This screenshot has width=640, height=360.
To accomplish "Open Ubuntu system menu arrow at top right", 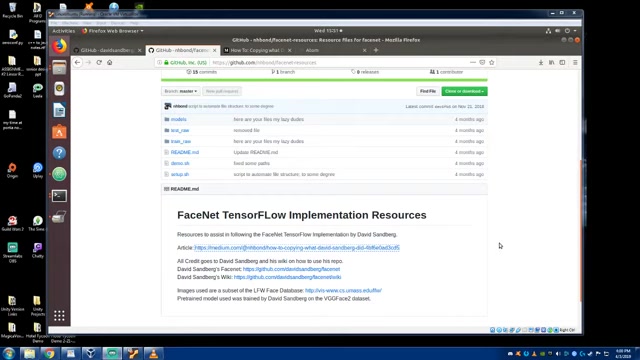I will pos(575,31).
